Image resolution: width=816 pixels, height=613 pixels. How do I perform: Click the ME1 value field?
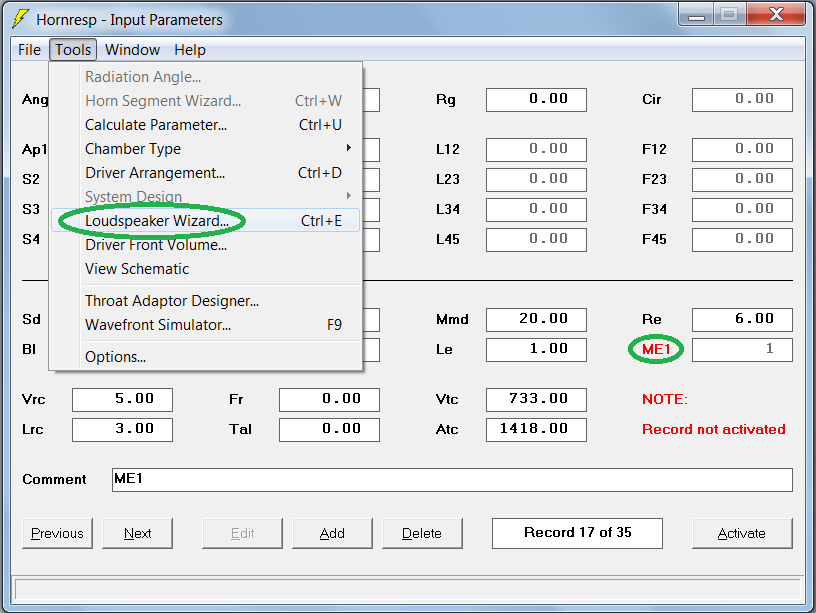pos(742,350)
